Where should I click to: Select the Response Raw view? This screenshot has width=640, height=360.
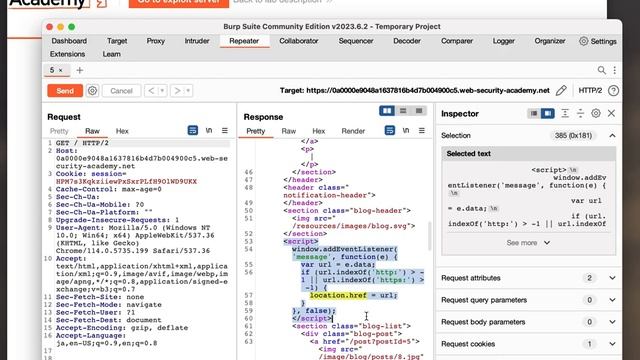pos(289,131)
